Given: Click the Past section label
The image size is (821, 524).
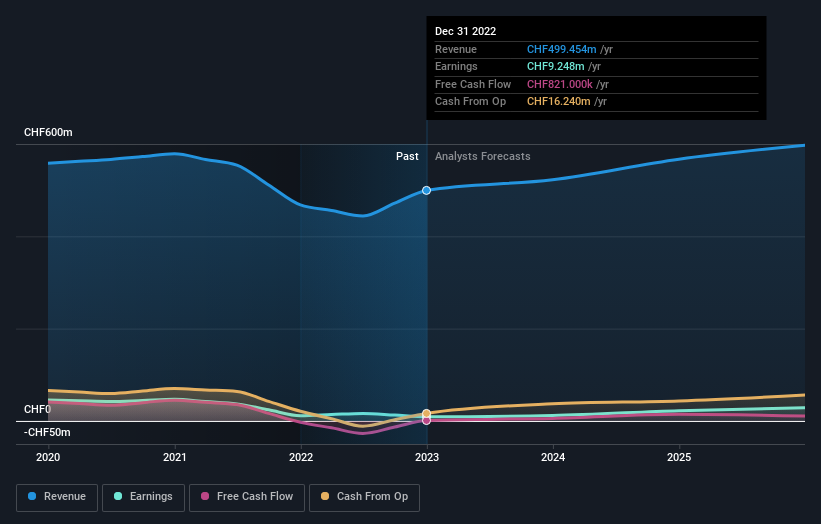Looking at the screenshot, I should tap(407, 157).
